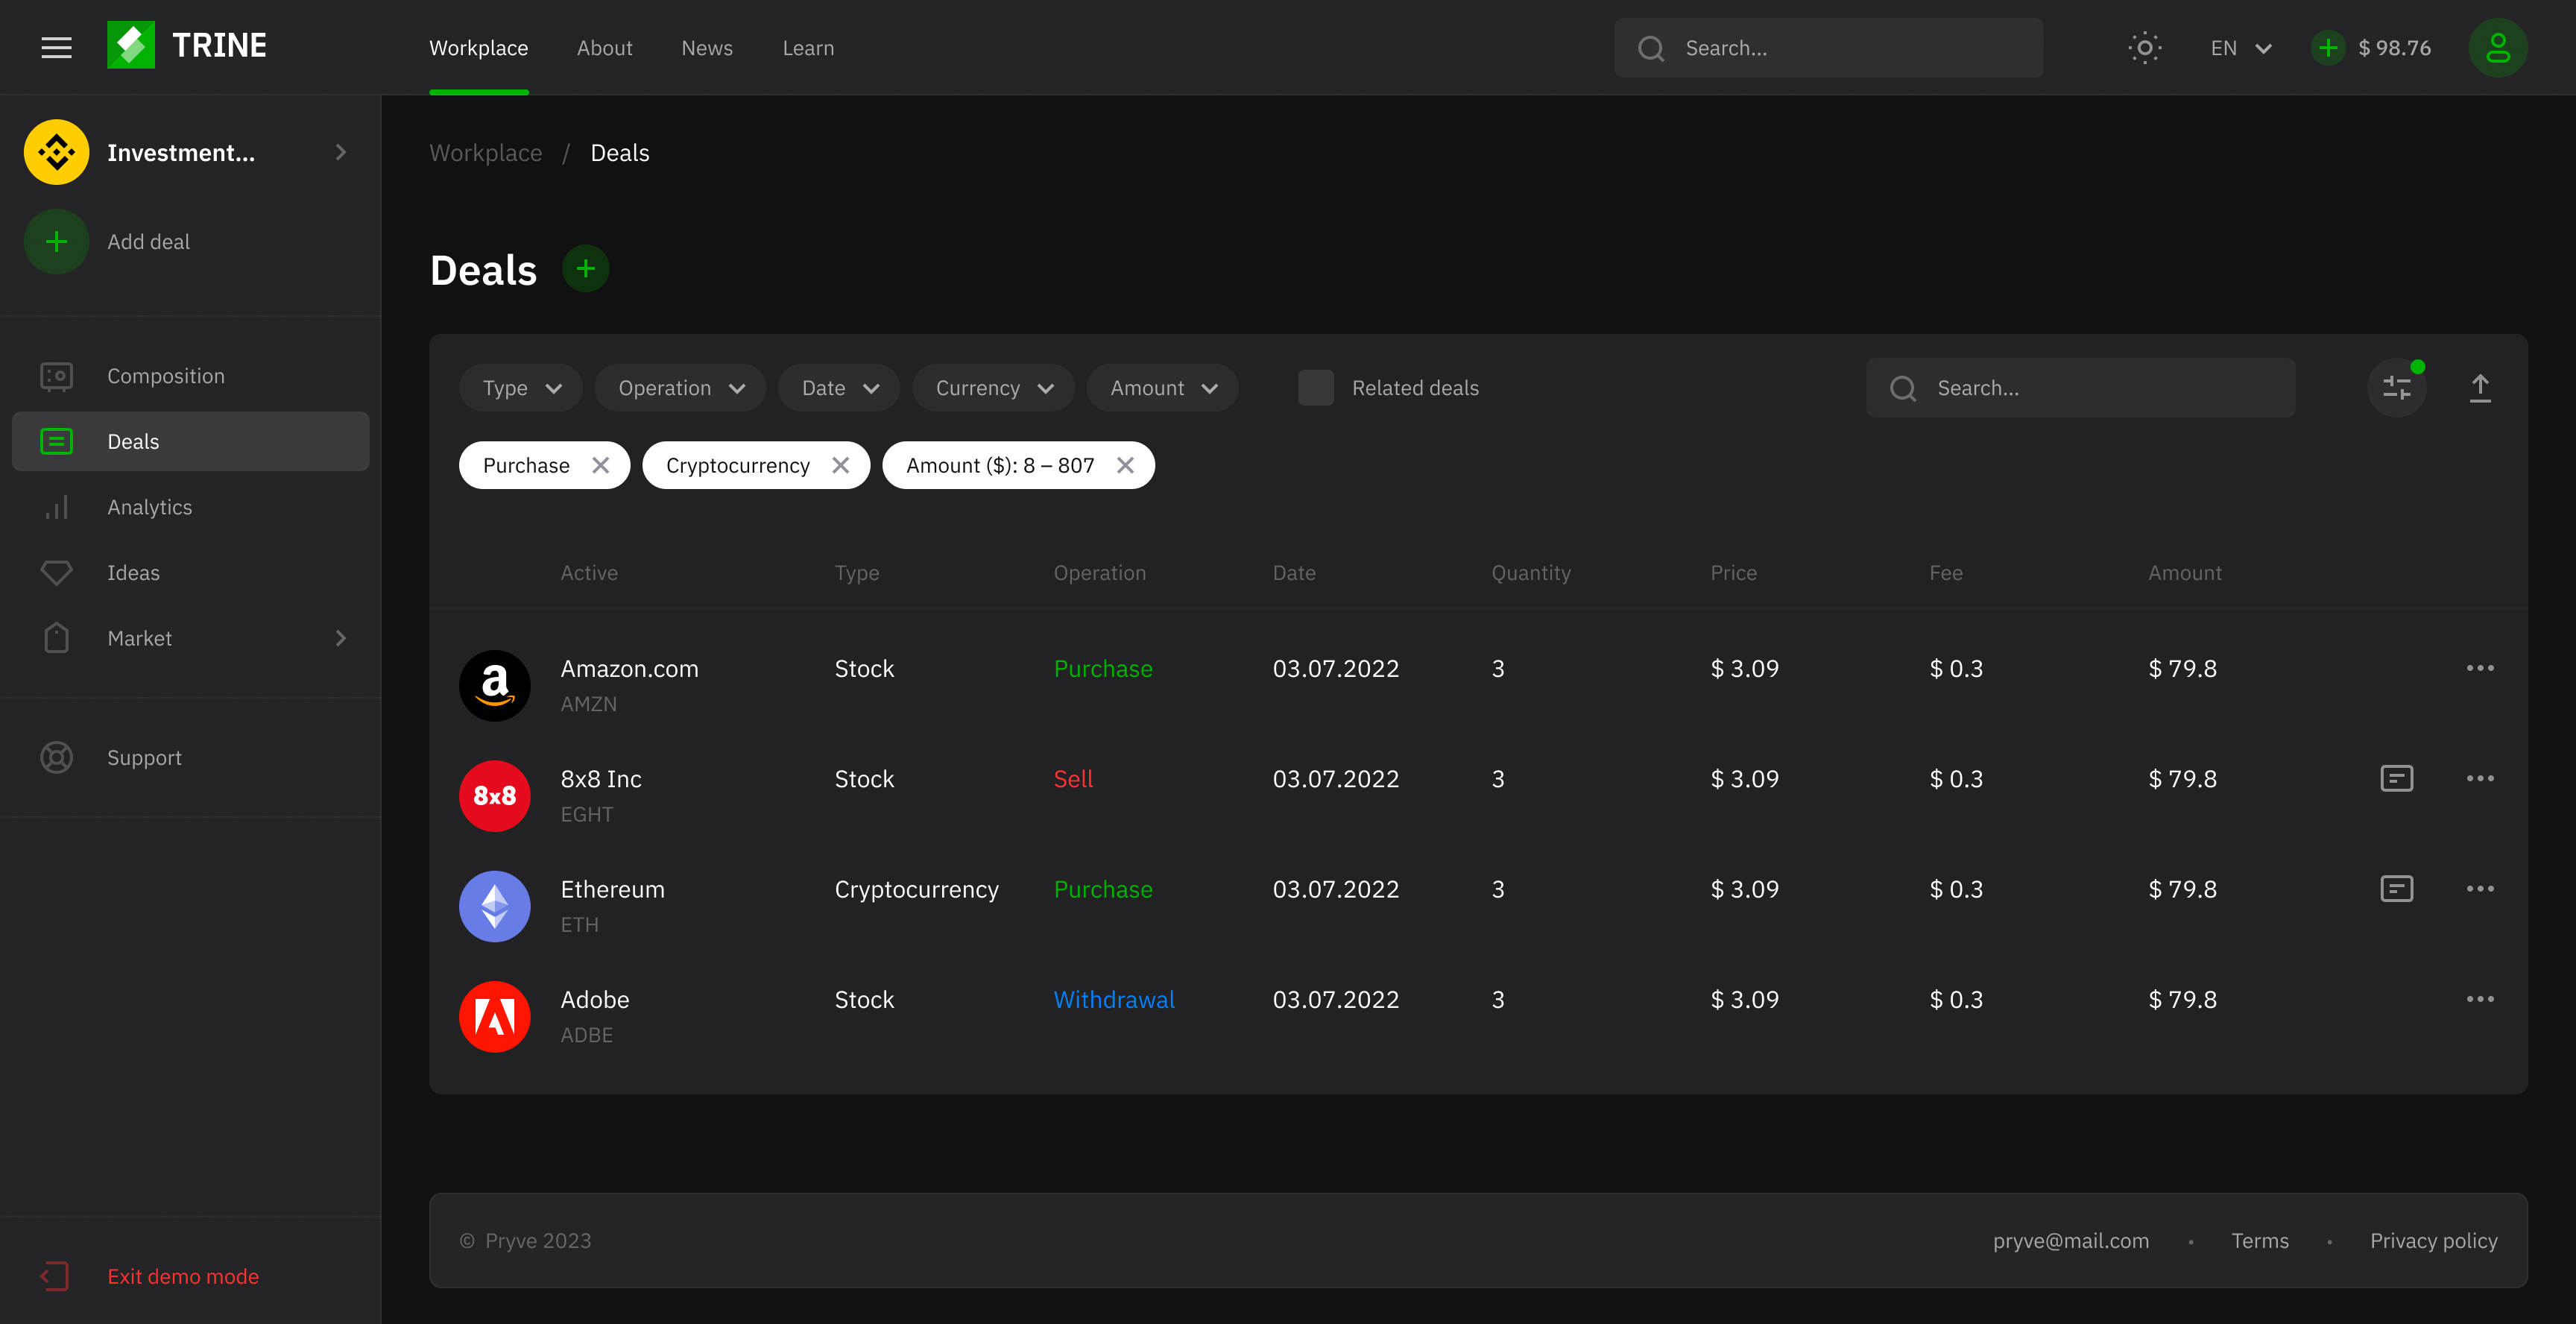Image resolution: width=2576 pixels, height=1324 pixels.
Task: Open the note icon on Ethereum row
Action: point(2396,888)
